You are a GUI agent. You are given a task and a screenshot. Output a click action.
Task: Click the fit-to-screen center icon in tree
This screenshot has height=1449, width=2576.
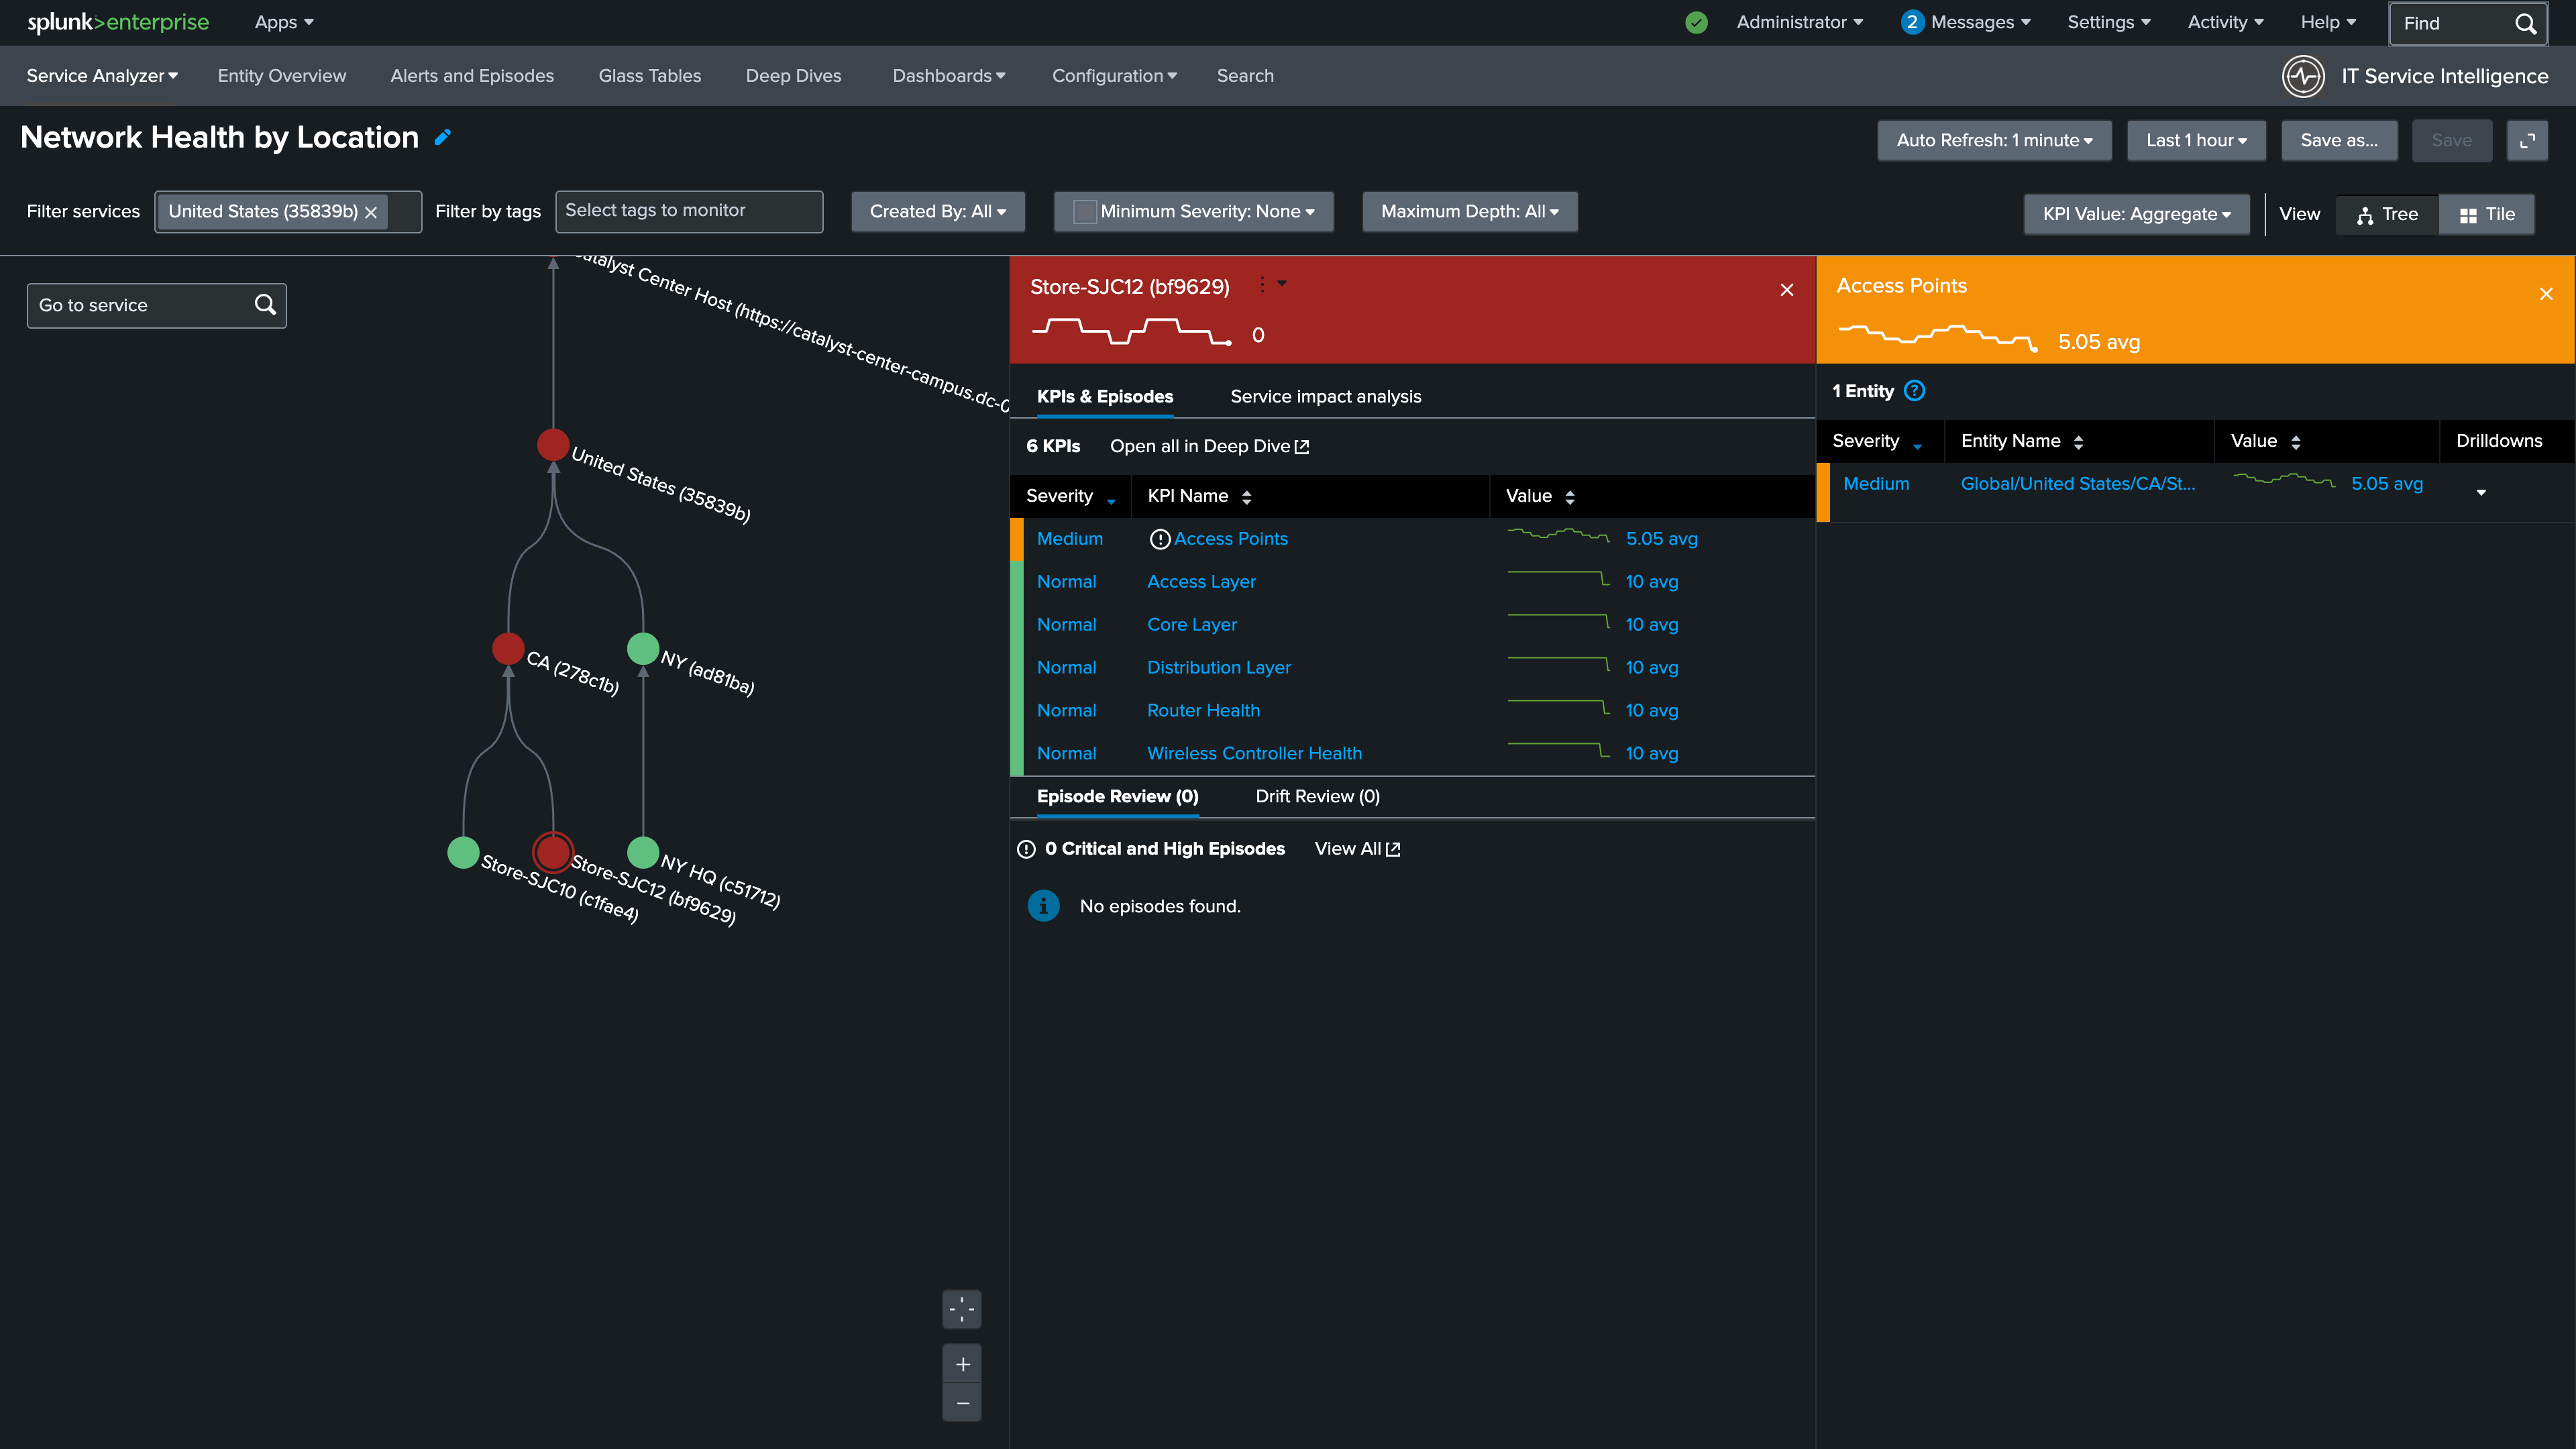pyautogui.click(x=962, y=1309)
